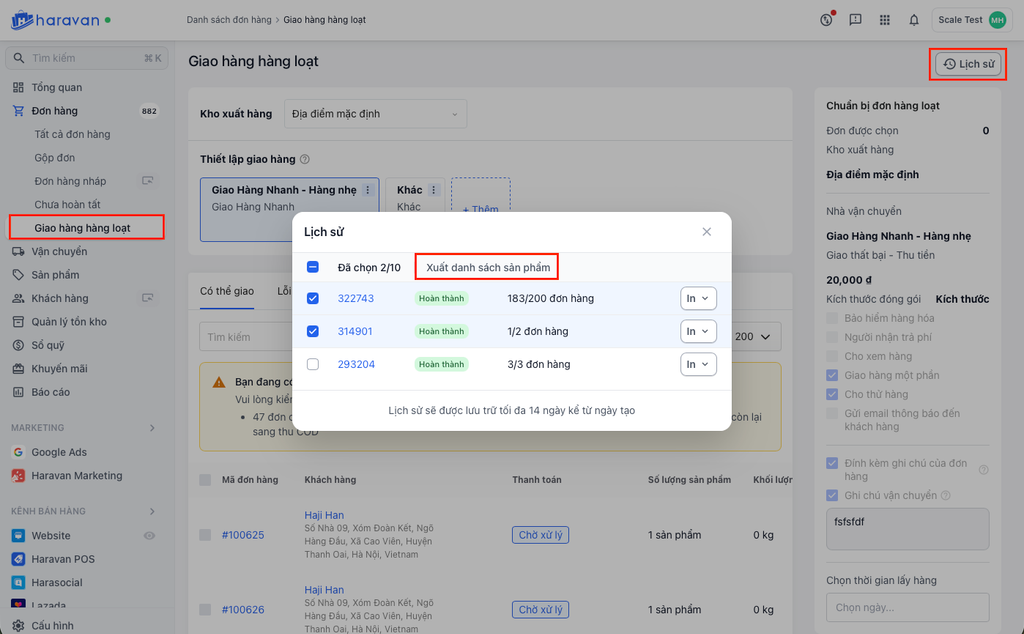Click the clock alert icon in header

826,19
